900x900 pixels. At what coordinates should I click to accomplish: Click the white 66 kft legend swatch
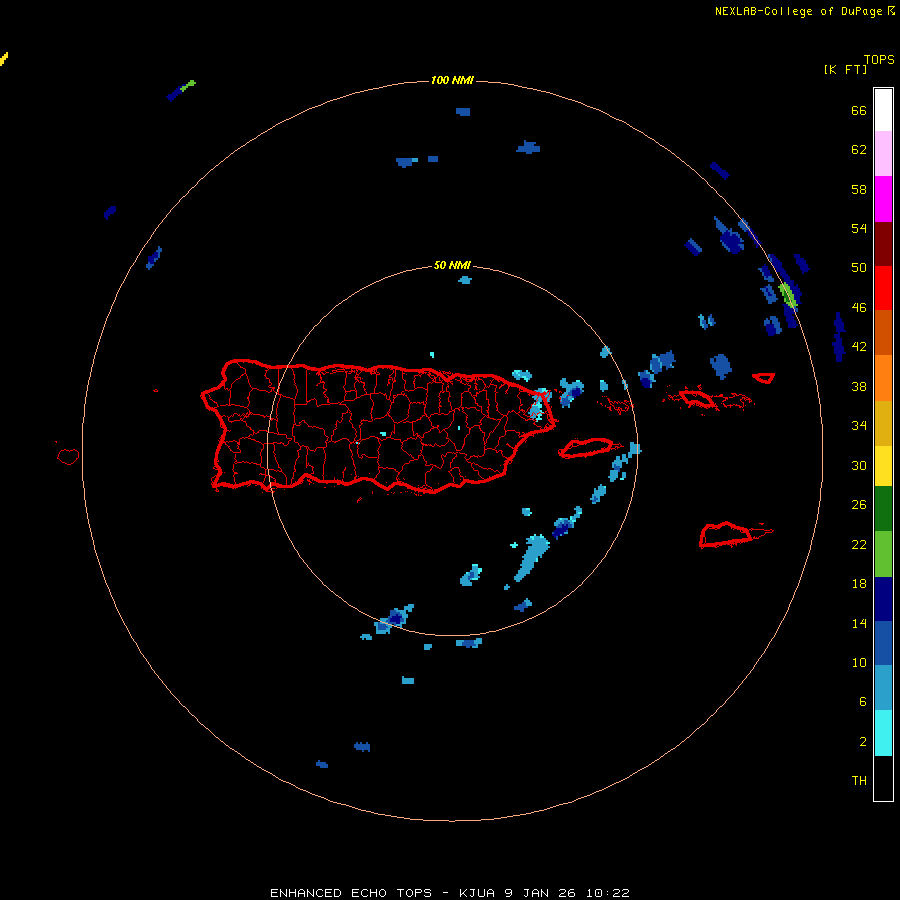point(883,110)
